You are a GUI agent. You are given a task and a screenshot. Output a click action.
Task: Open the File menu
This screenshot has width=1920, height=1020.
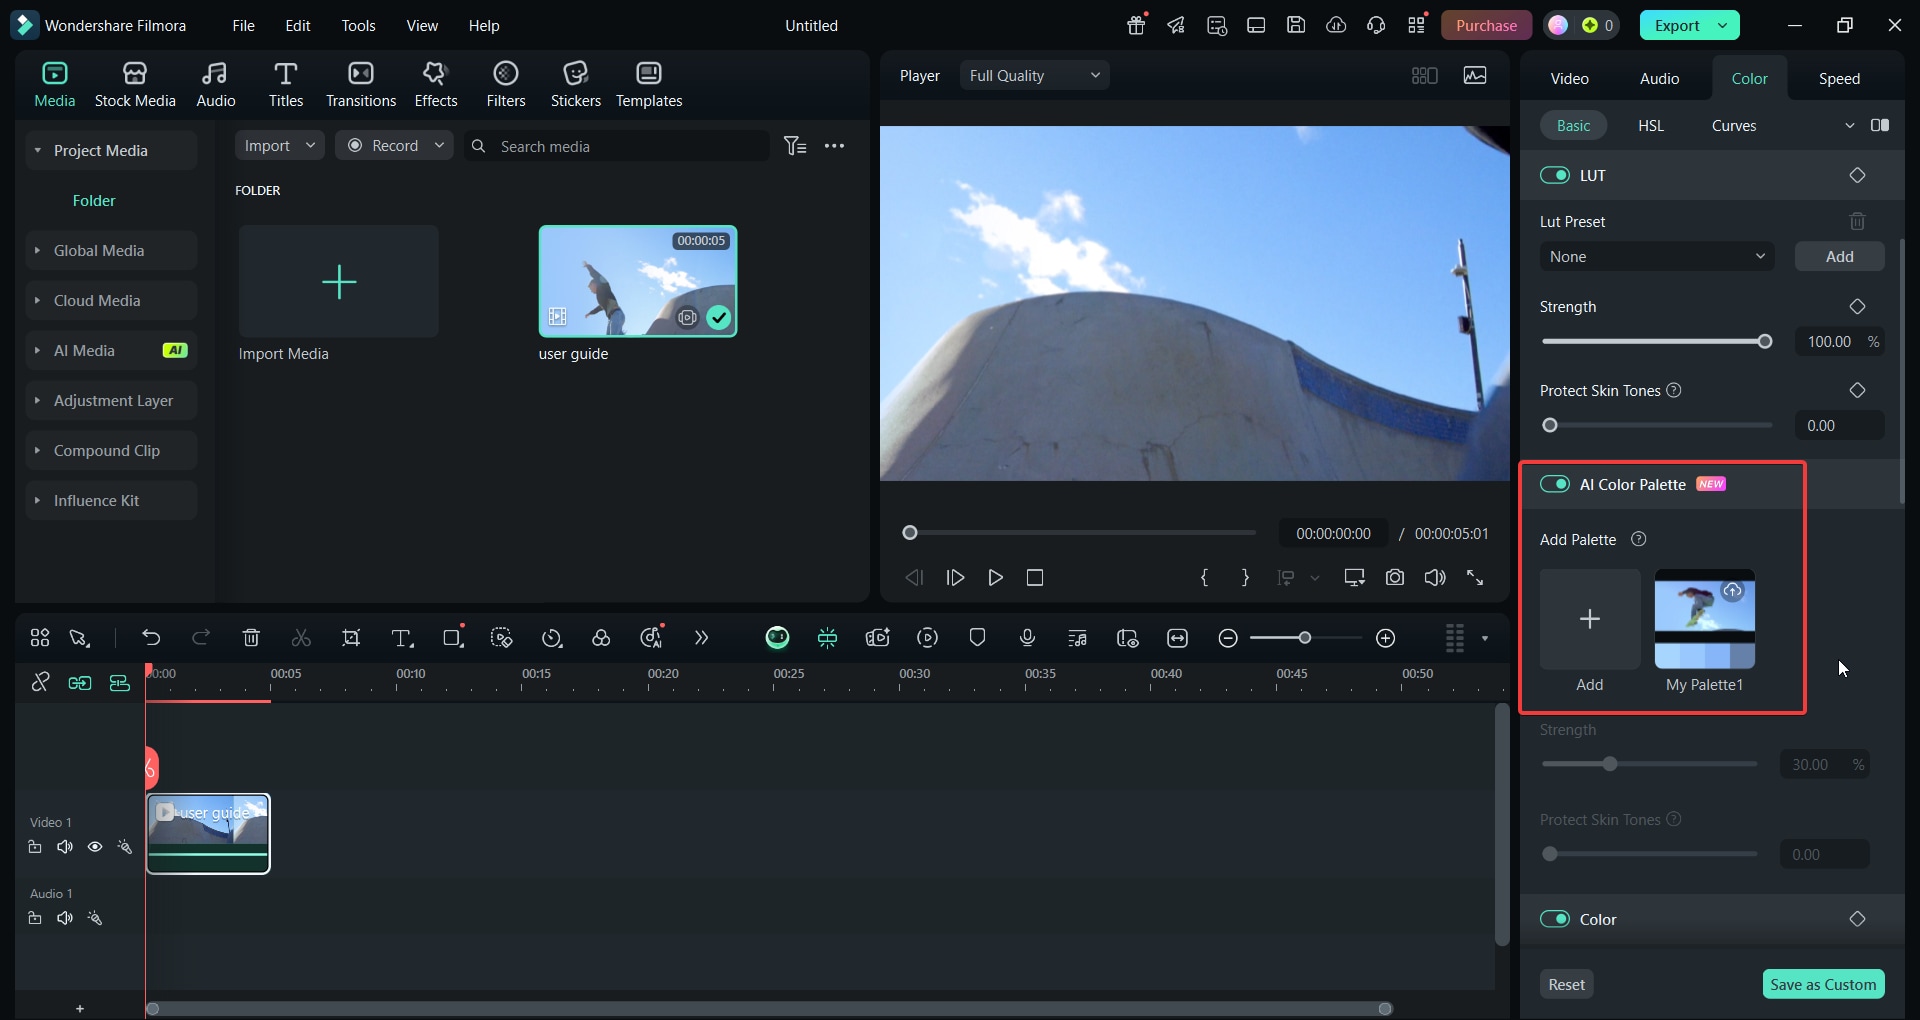pos(243,25)
